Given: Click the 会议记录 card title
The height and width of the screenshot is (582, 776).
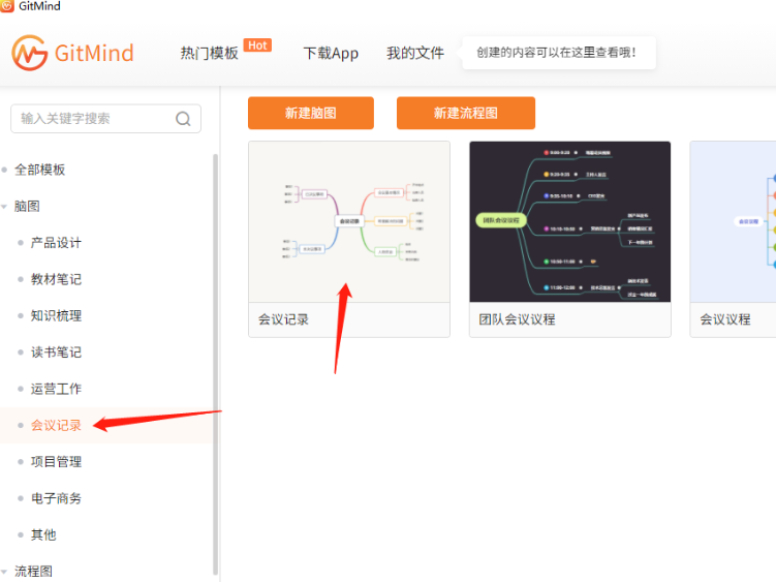Looking at the screenshot, I should 284,320.
